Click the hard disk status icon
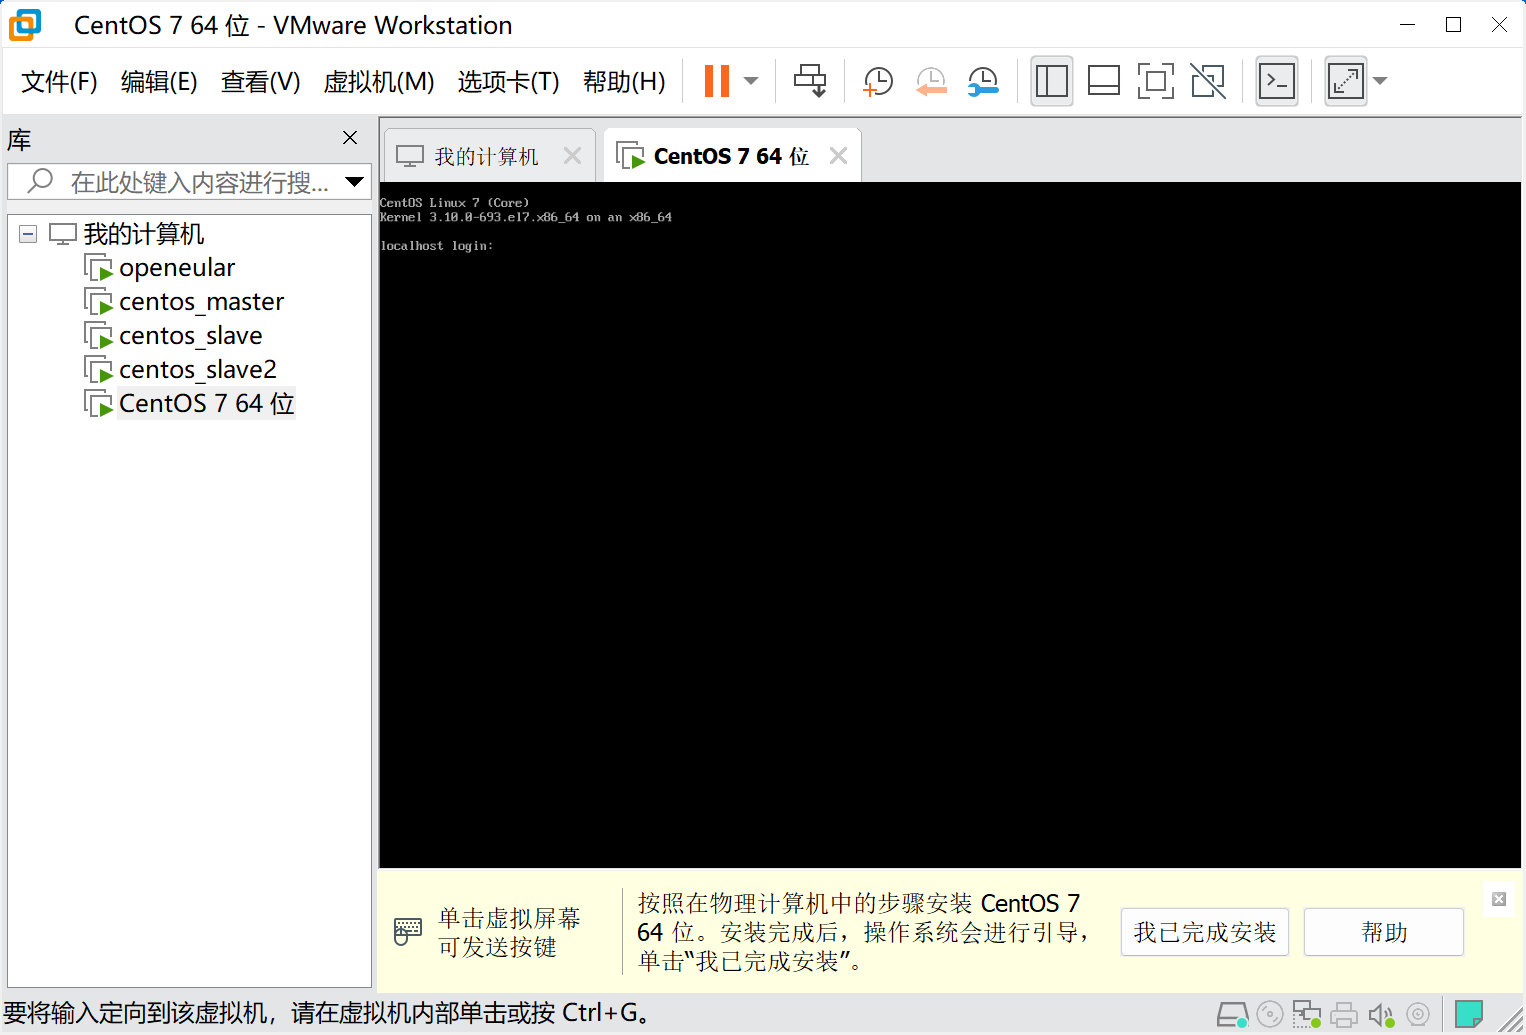 [1232, 1015]
